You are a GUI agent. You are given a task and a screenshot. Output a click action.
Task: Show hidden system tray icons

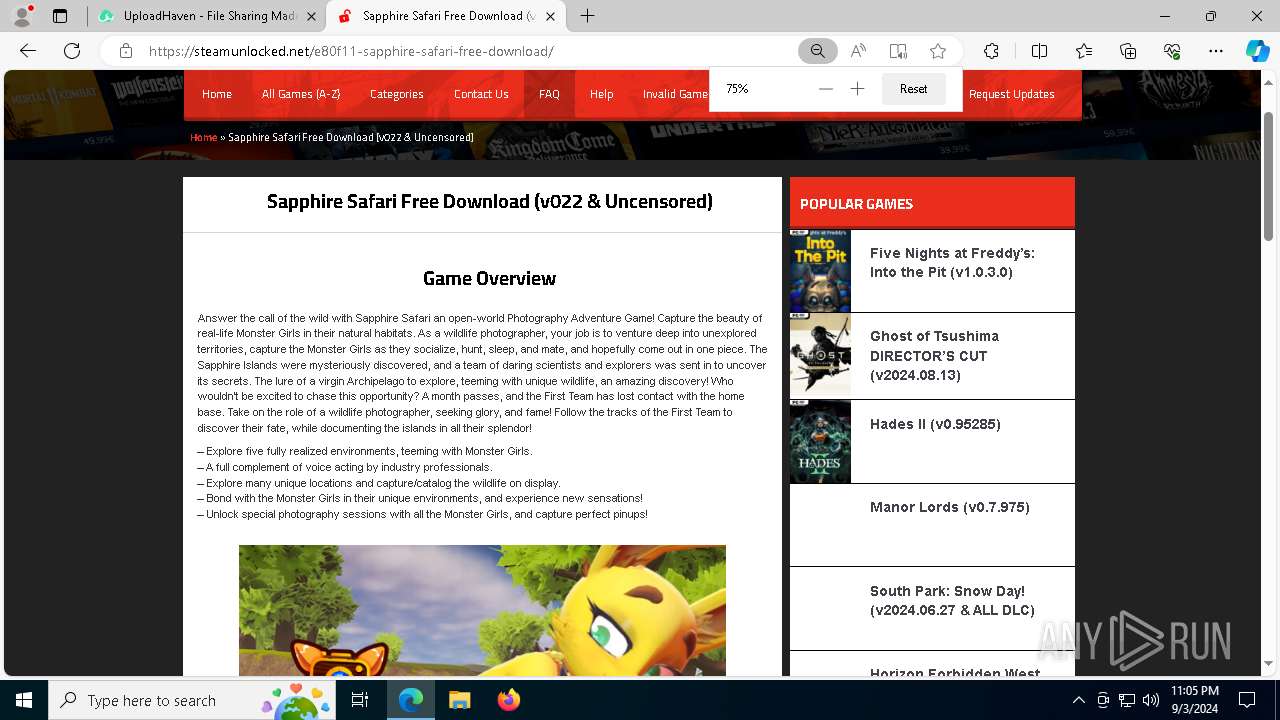pyautogui.click(x=1078, y=700)
